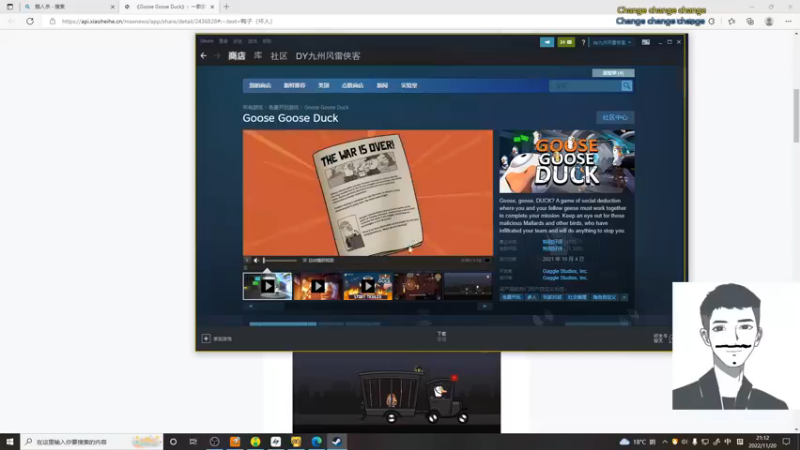Adjust the trailer volume slider
Screen dimensions: 800x450
280,261
